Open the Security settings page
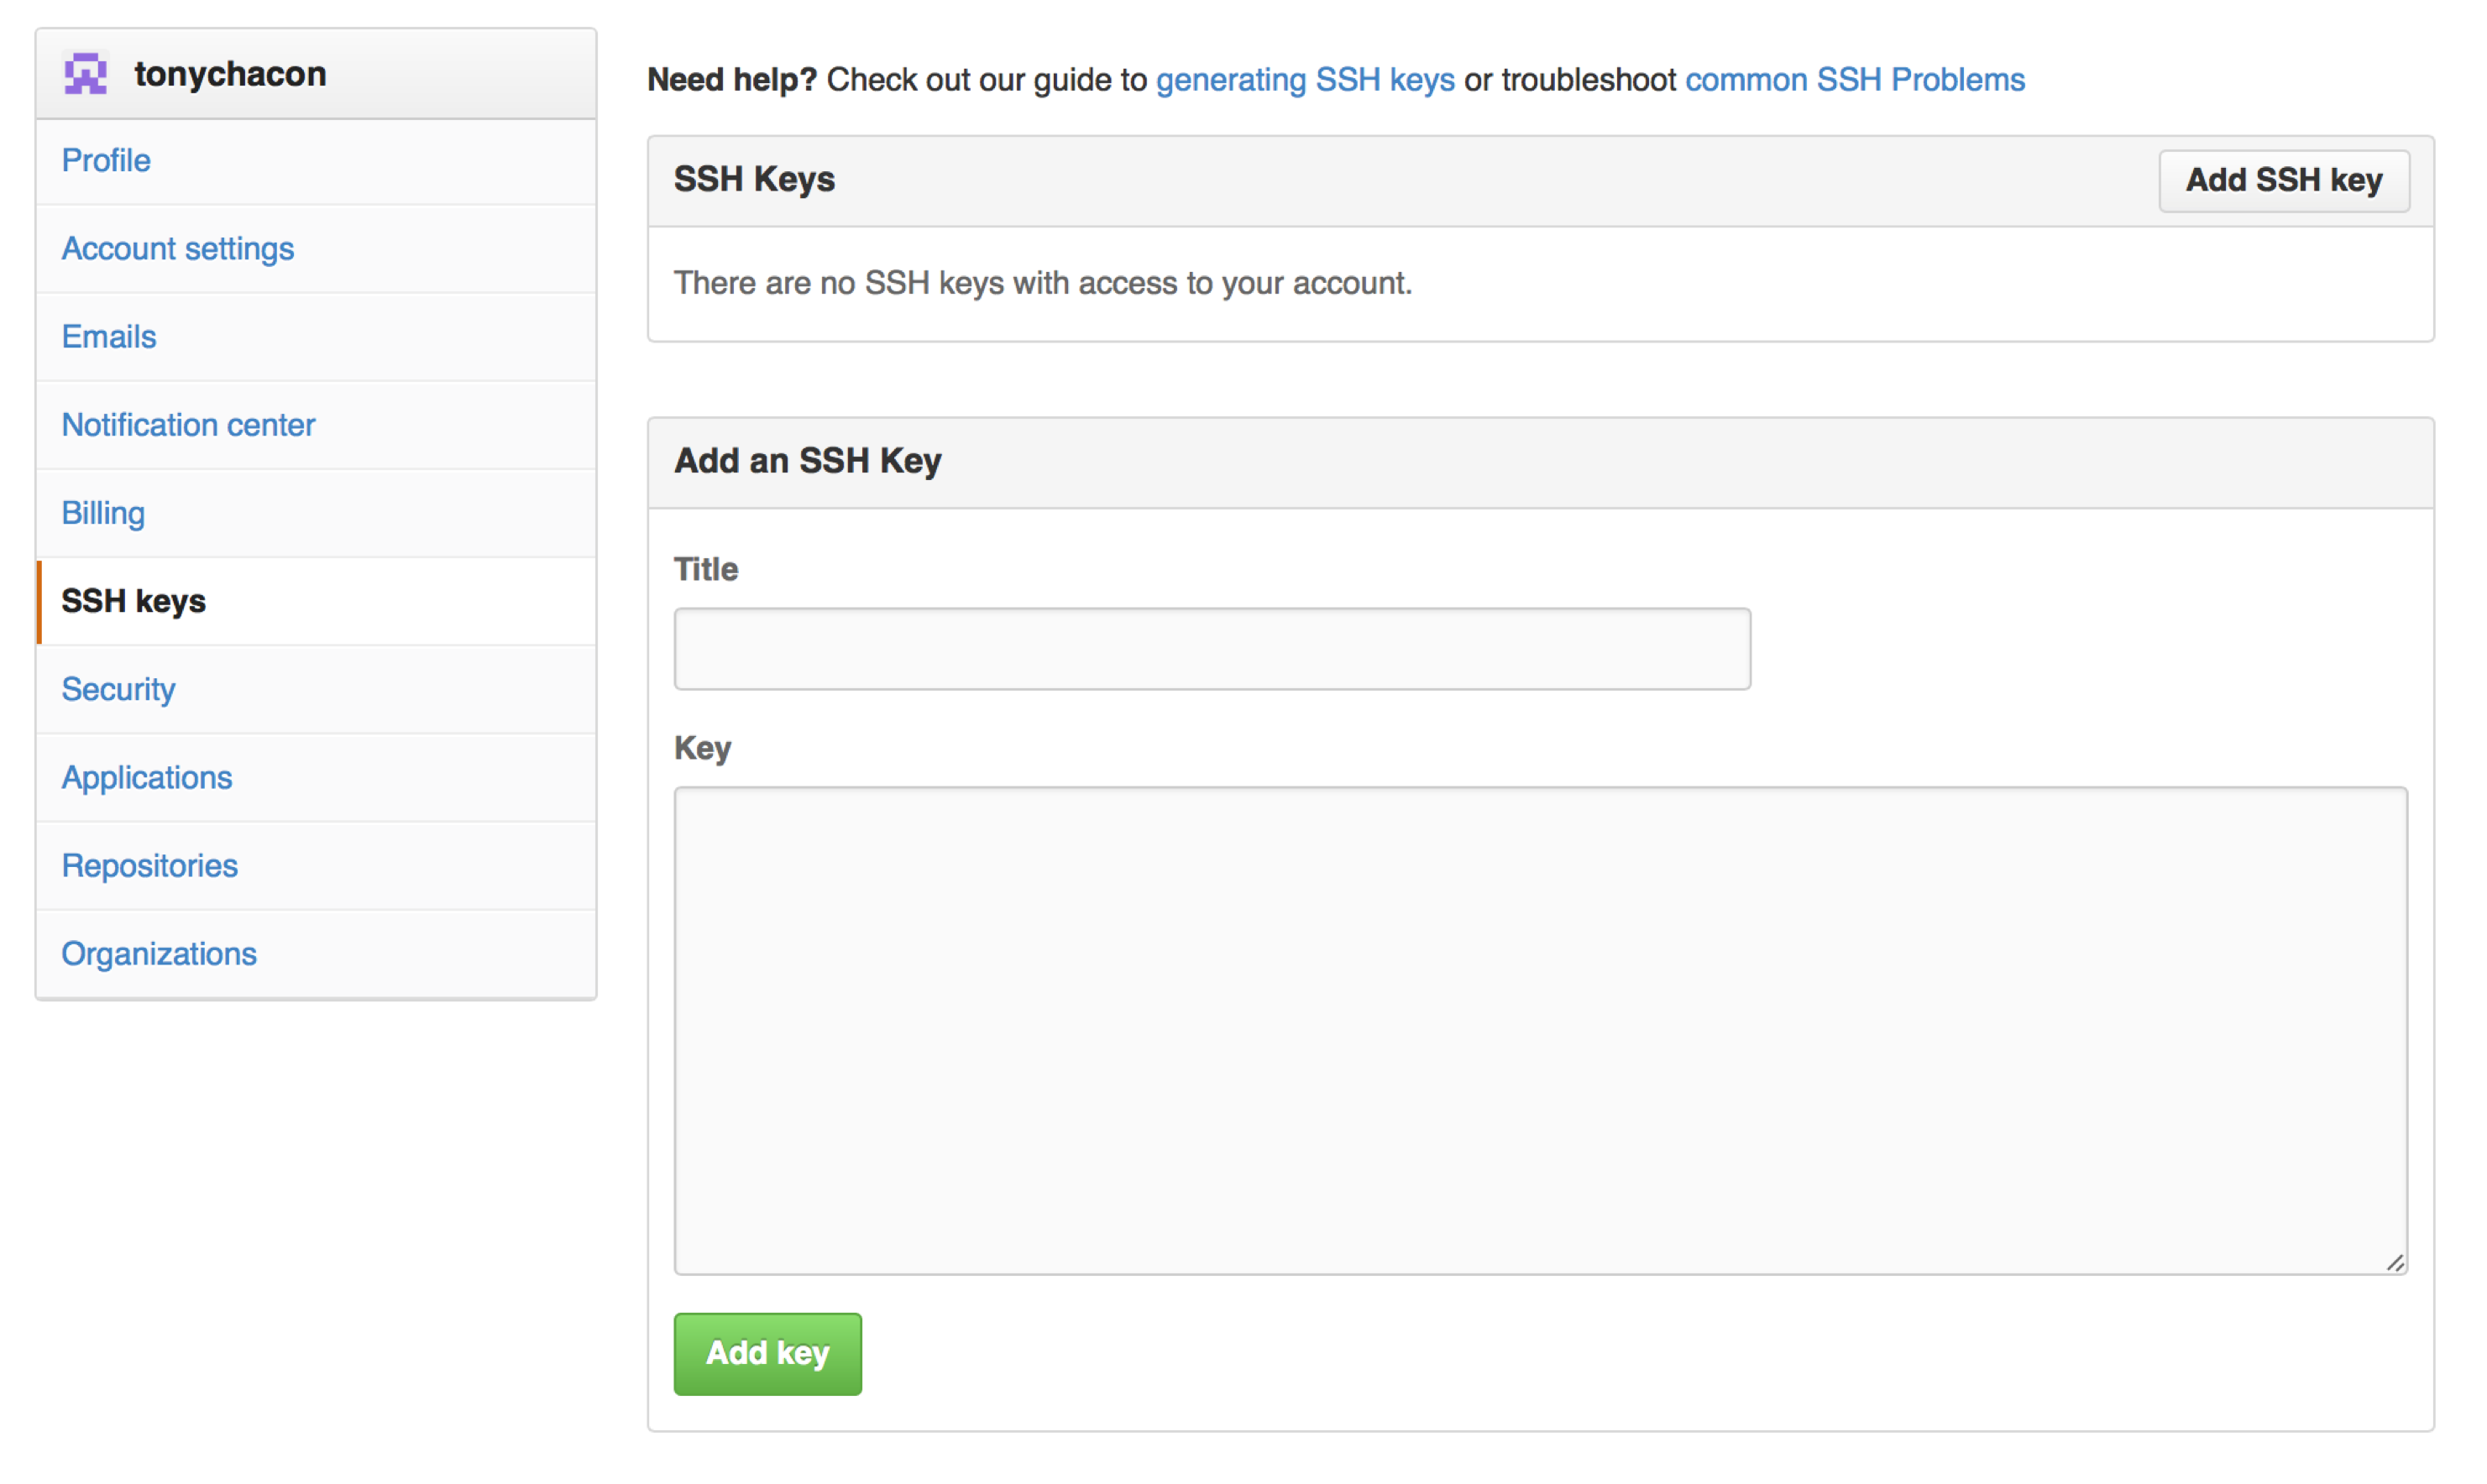Viewport: 2487px width, 1484px height. [118, 689]
